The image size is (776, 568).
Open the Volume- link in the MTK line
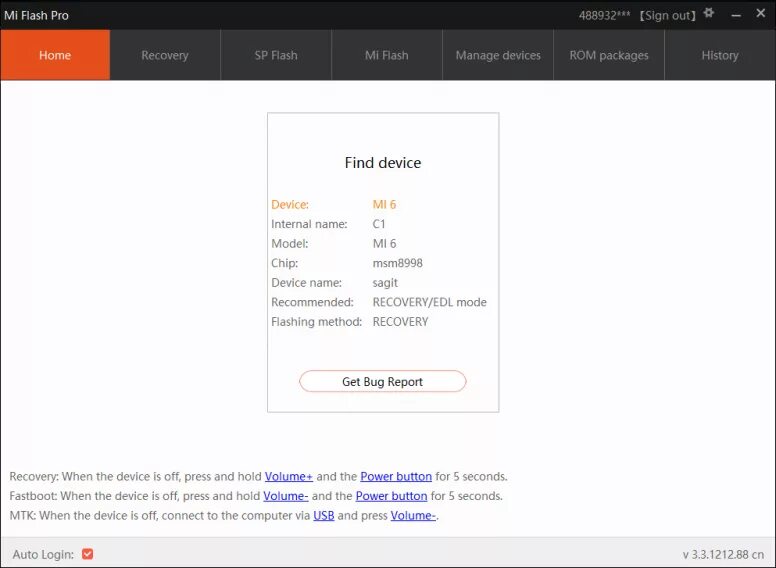point(413,516)
